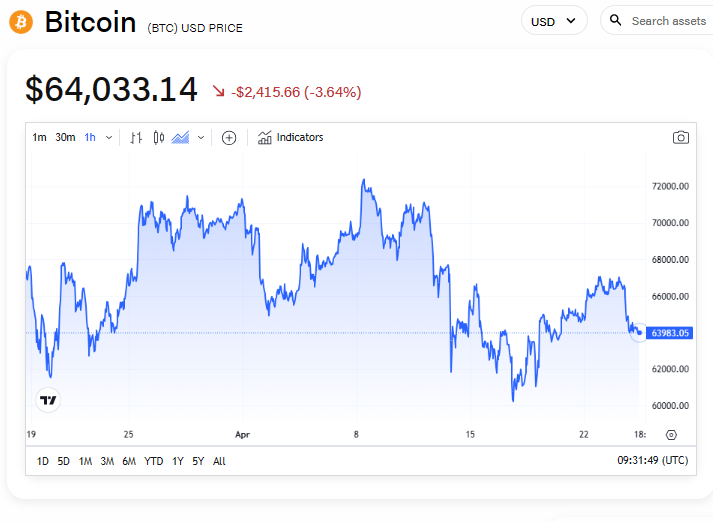Set the interval to 1m

click(x=39, y=138)
